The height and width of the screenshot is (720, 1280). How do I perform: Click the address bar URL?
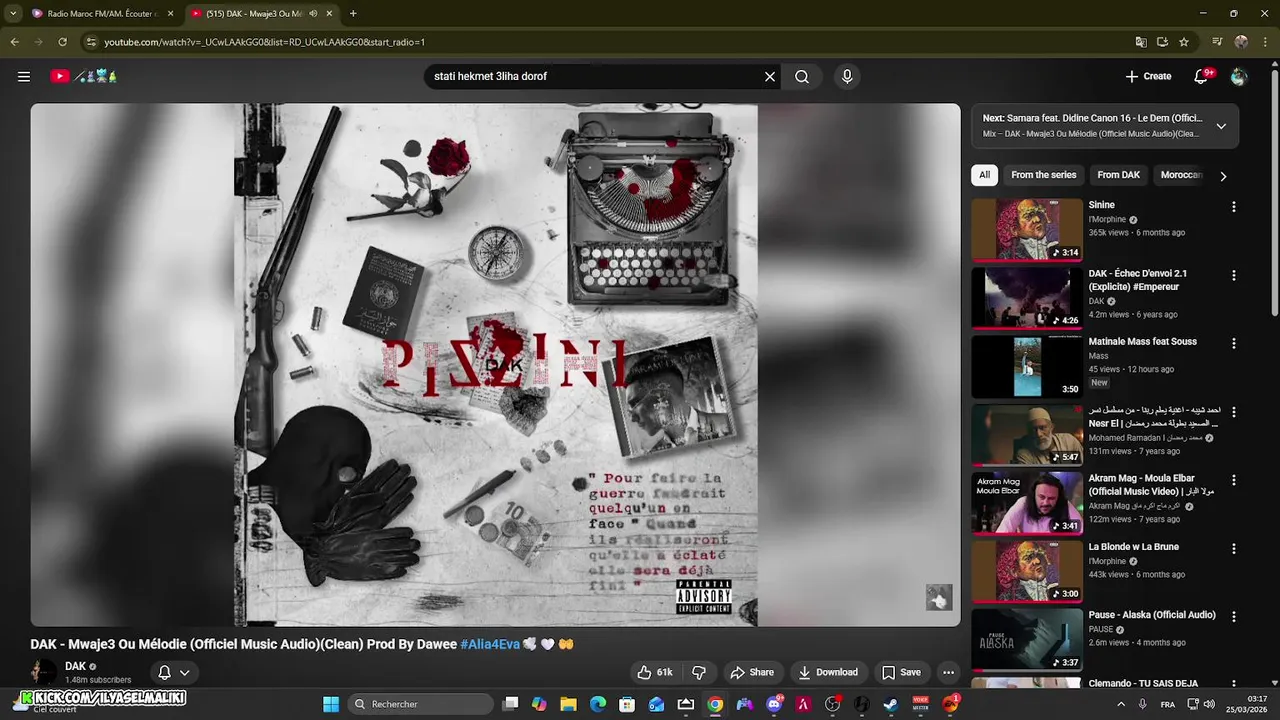[265, 42]
